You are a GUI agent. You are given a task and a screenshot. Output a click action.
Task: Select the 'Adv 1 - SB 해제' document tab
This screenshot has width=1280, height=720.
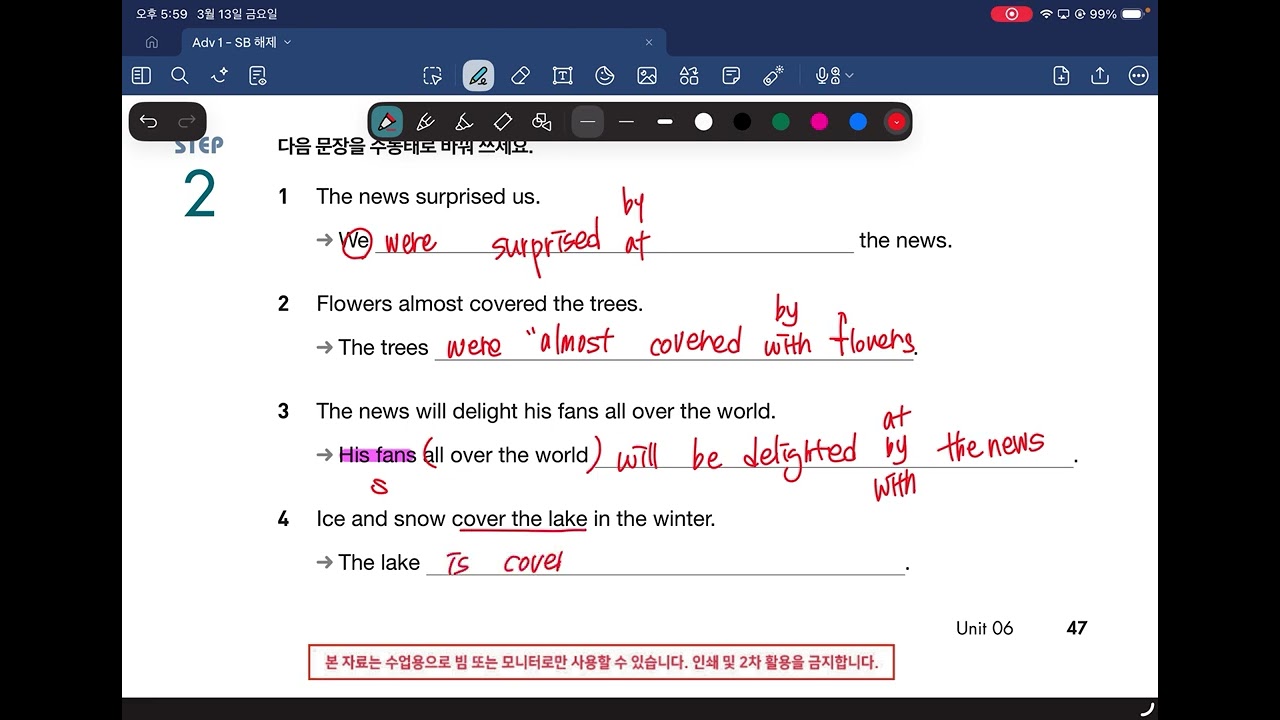[423, 42]
